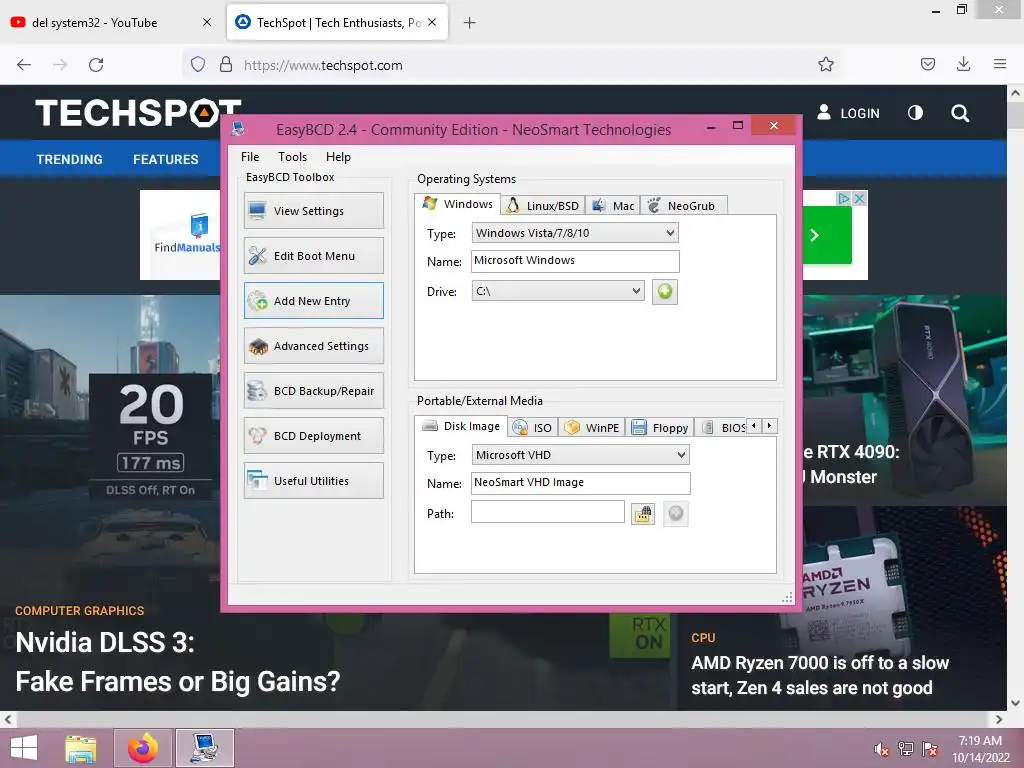Viewport: 1024px width, 768px height.
Task: Open the Tools menu in EasyBCD
Action: coord(292,157)
